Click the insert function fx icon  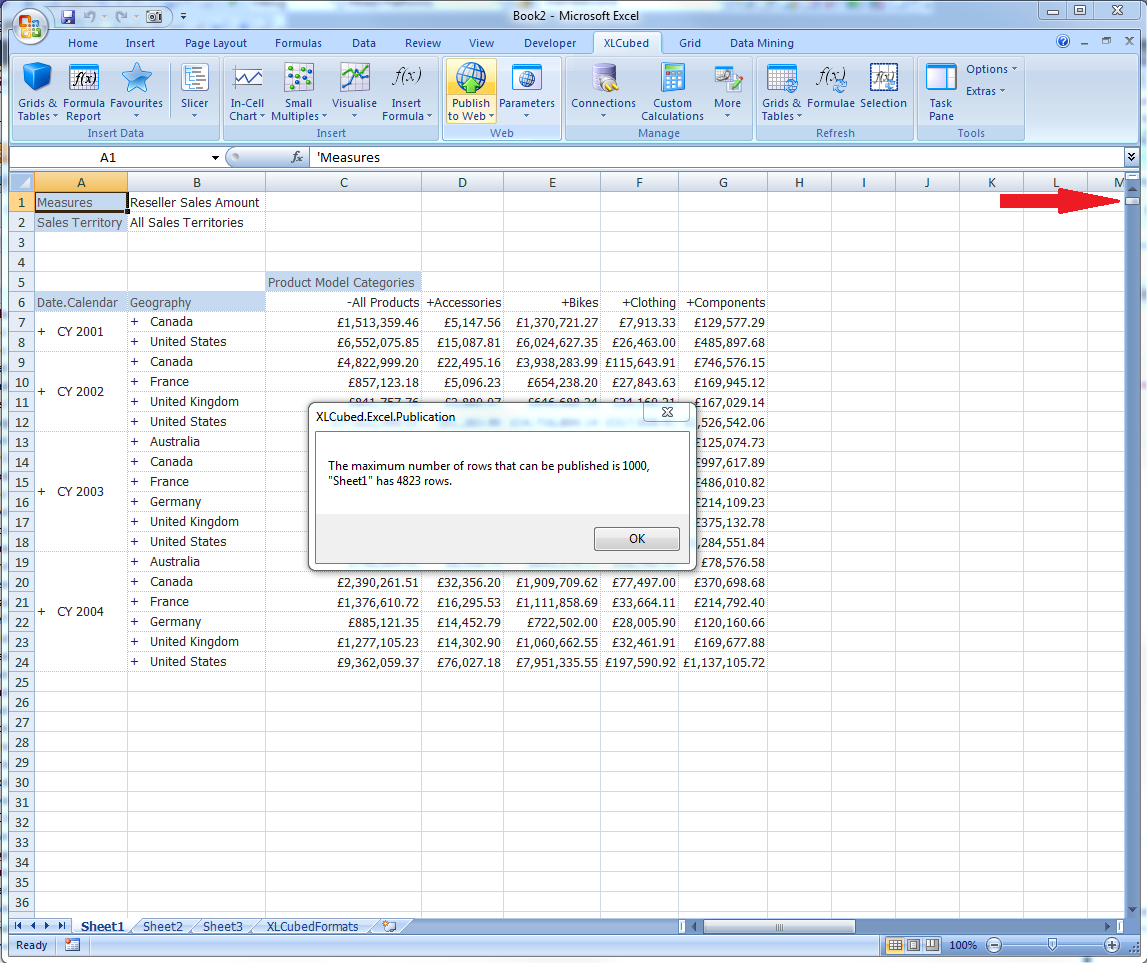click(297, 157)
